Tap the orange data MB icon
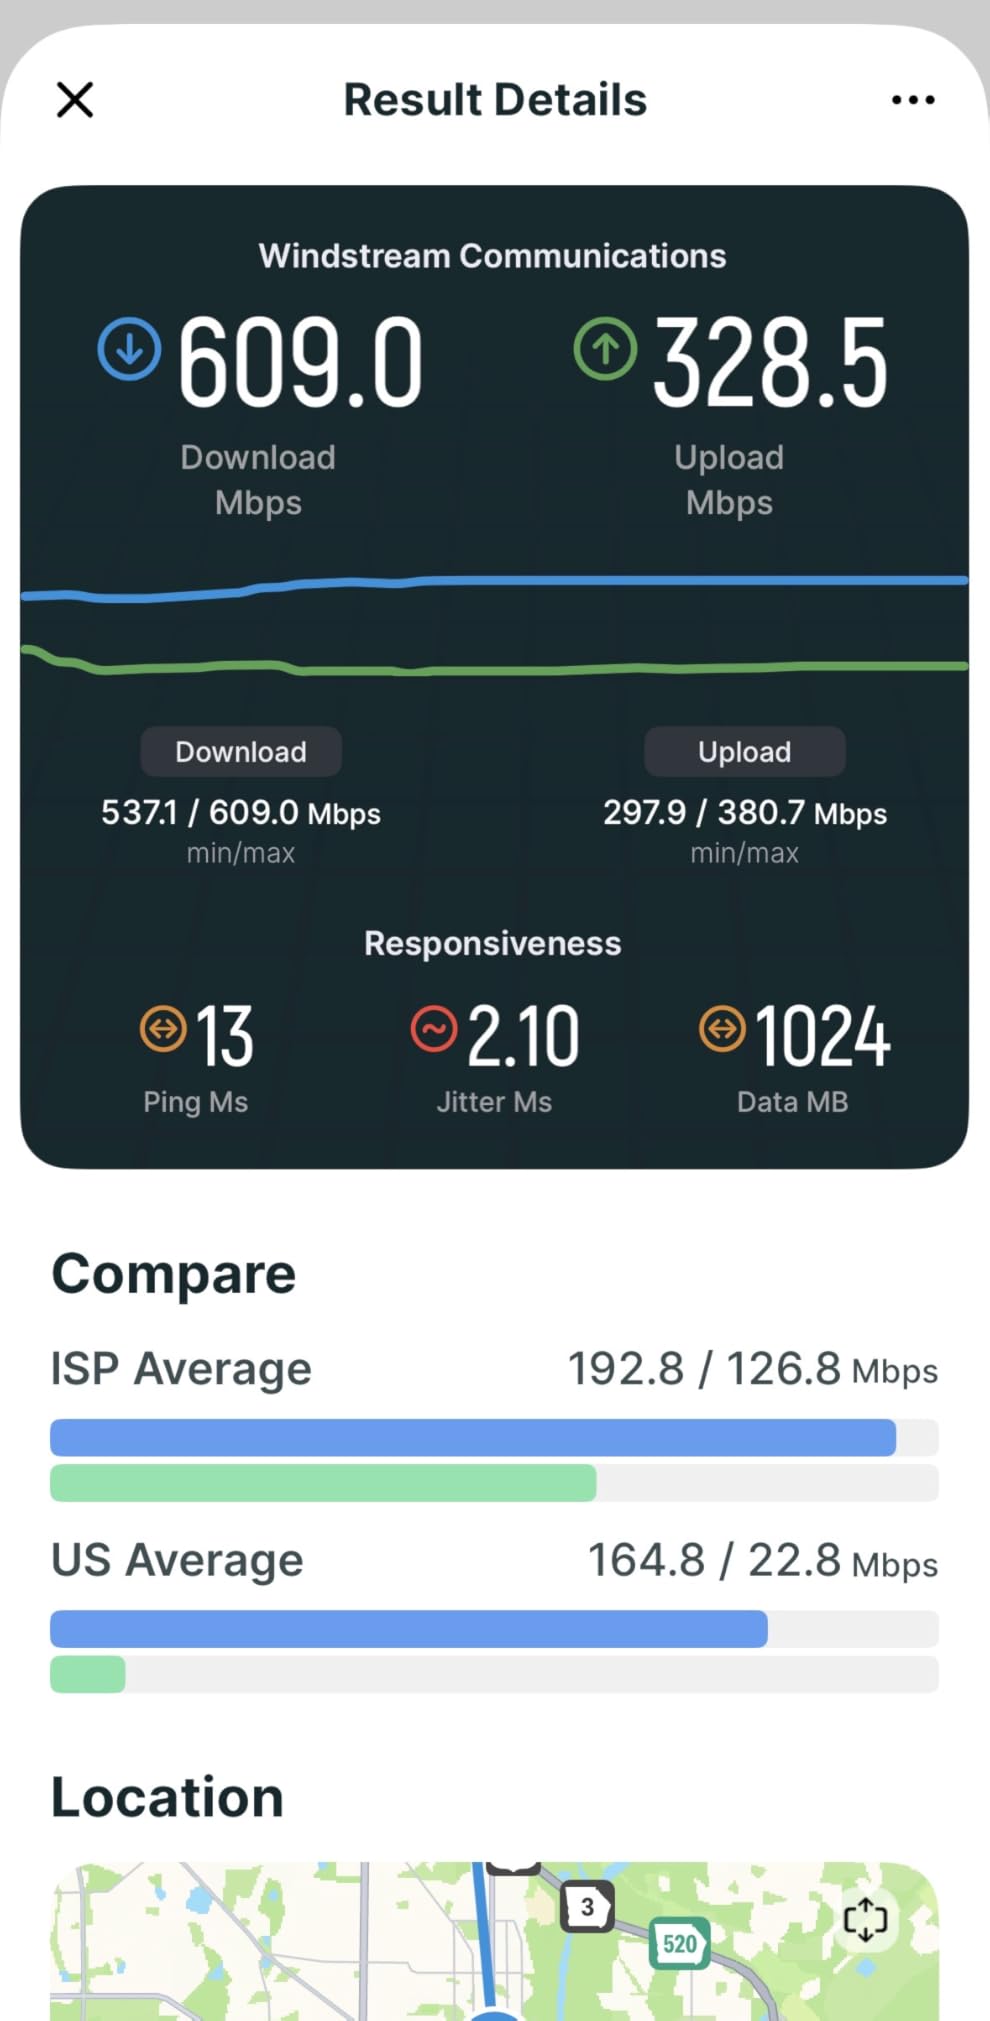990x2021 pixels. click(x=722, y=1028)
